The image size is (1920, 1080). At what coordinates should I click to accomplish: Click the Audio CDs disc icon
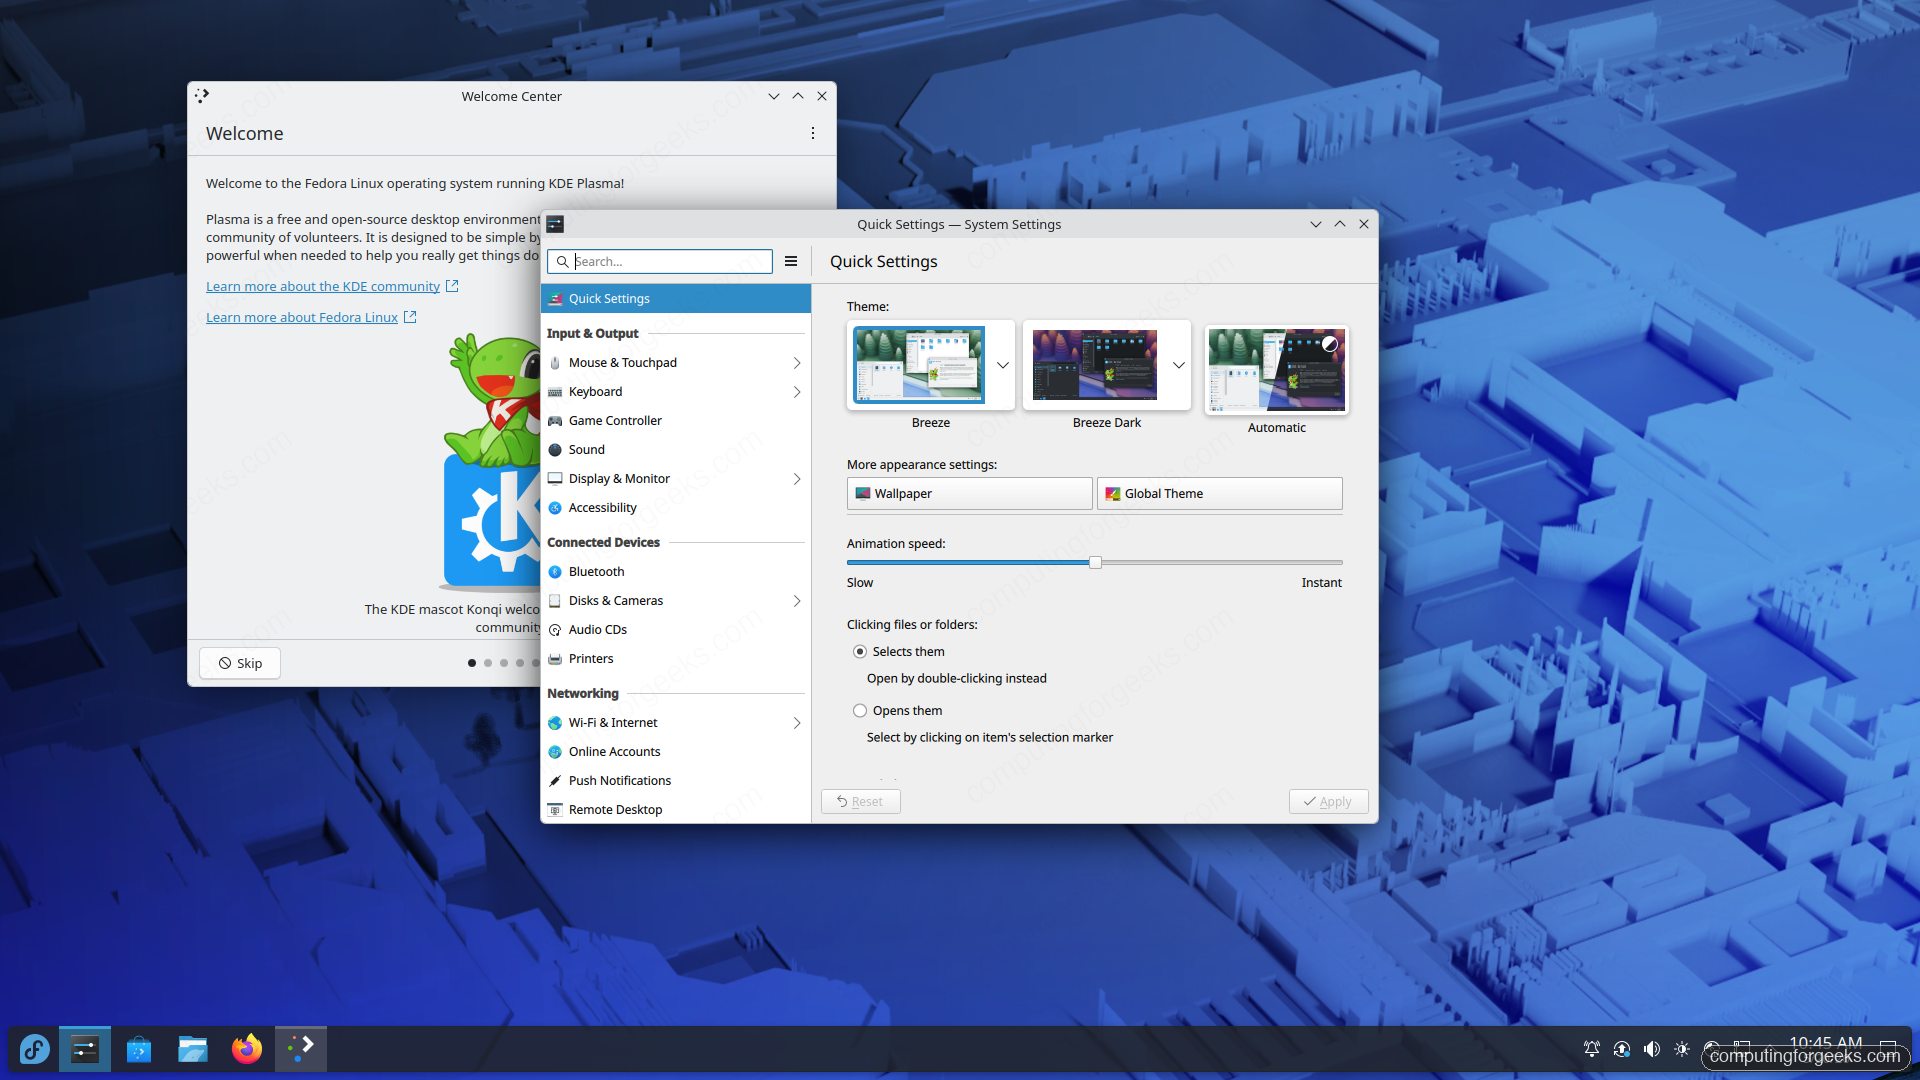click(x=555, y=630)
